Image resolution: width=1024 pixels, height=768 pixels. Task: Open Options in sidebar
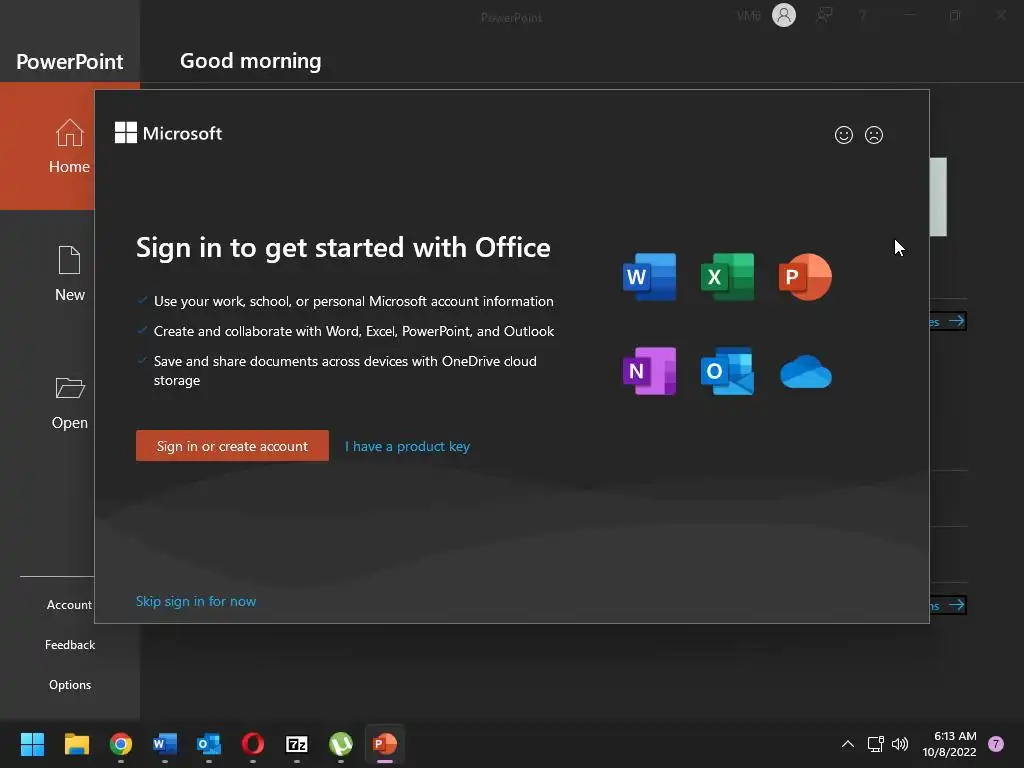[70, 684]
